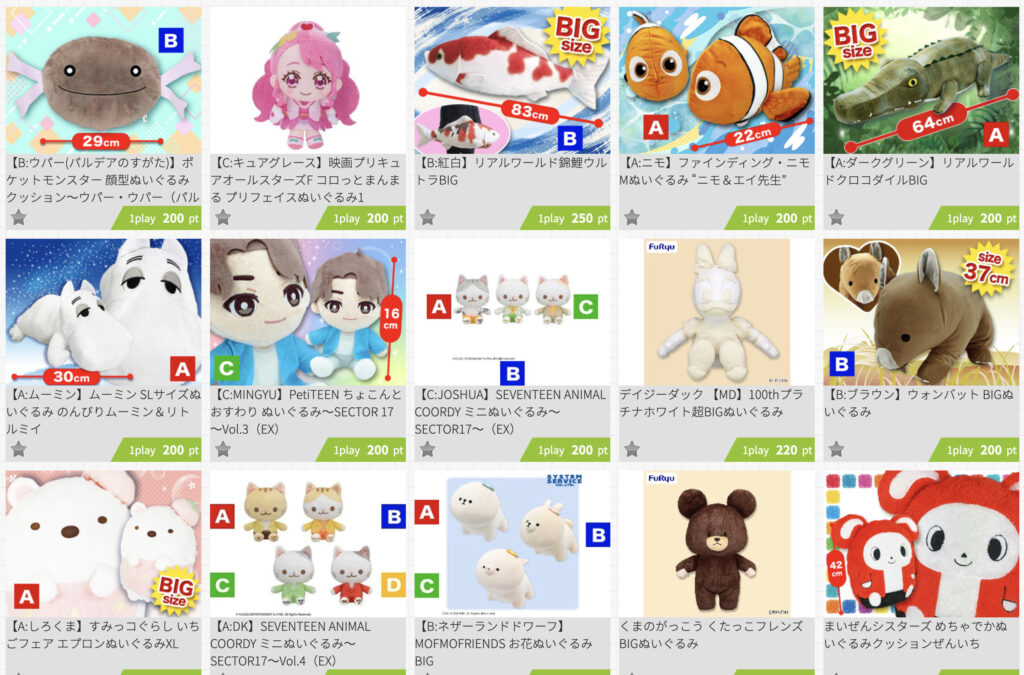Favorite the Wooper face cushion with star
The height and width of the screenshot is (675, 1024).
tap(18, 217)
